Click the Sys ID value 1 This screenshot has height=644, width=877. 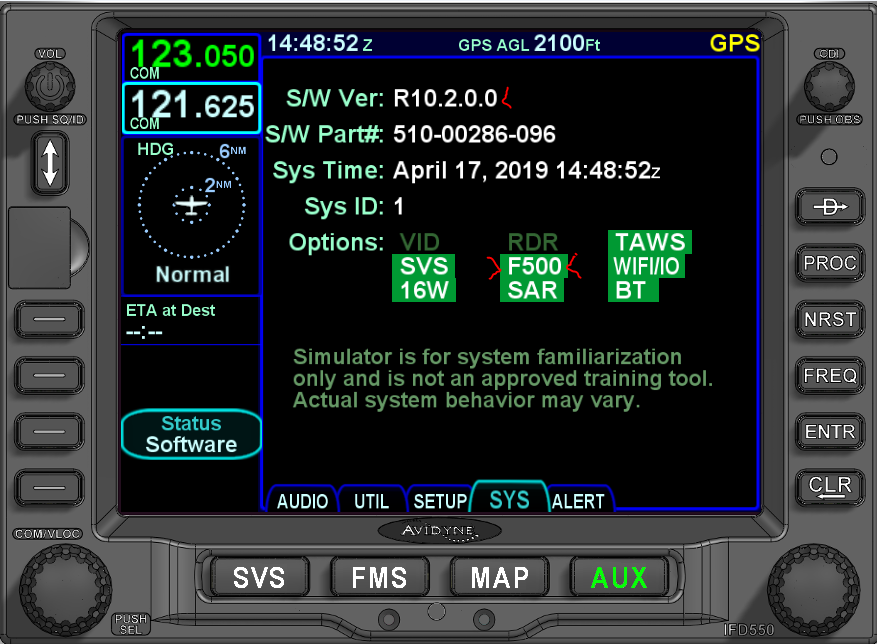398,206
